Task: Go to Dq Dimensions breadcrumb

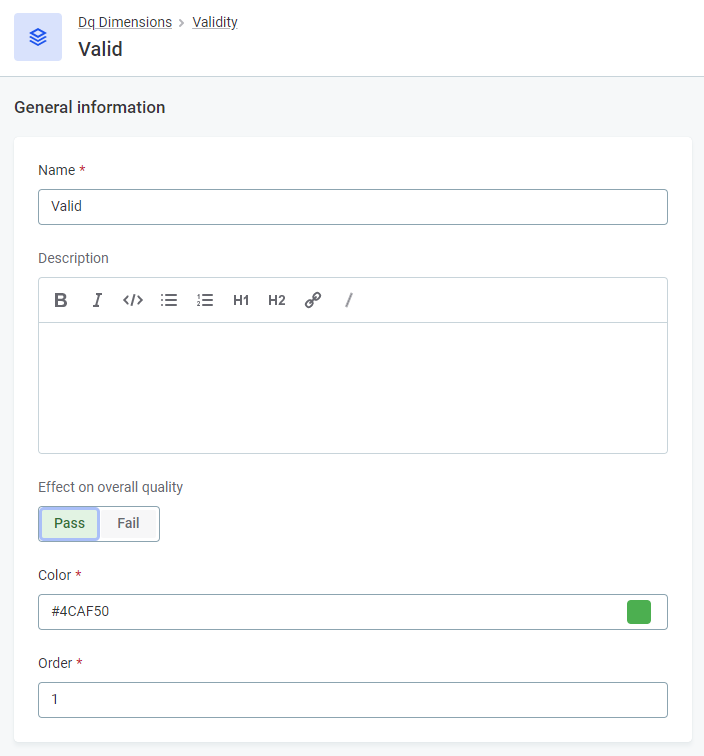Action: [x=125, y=22]
